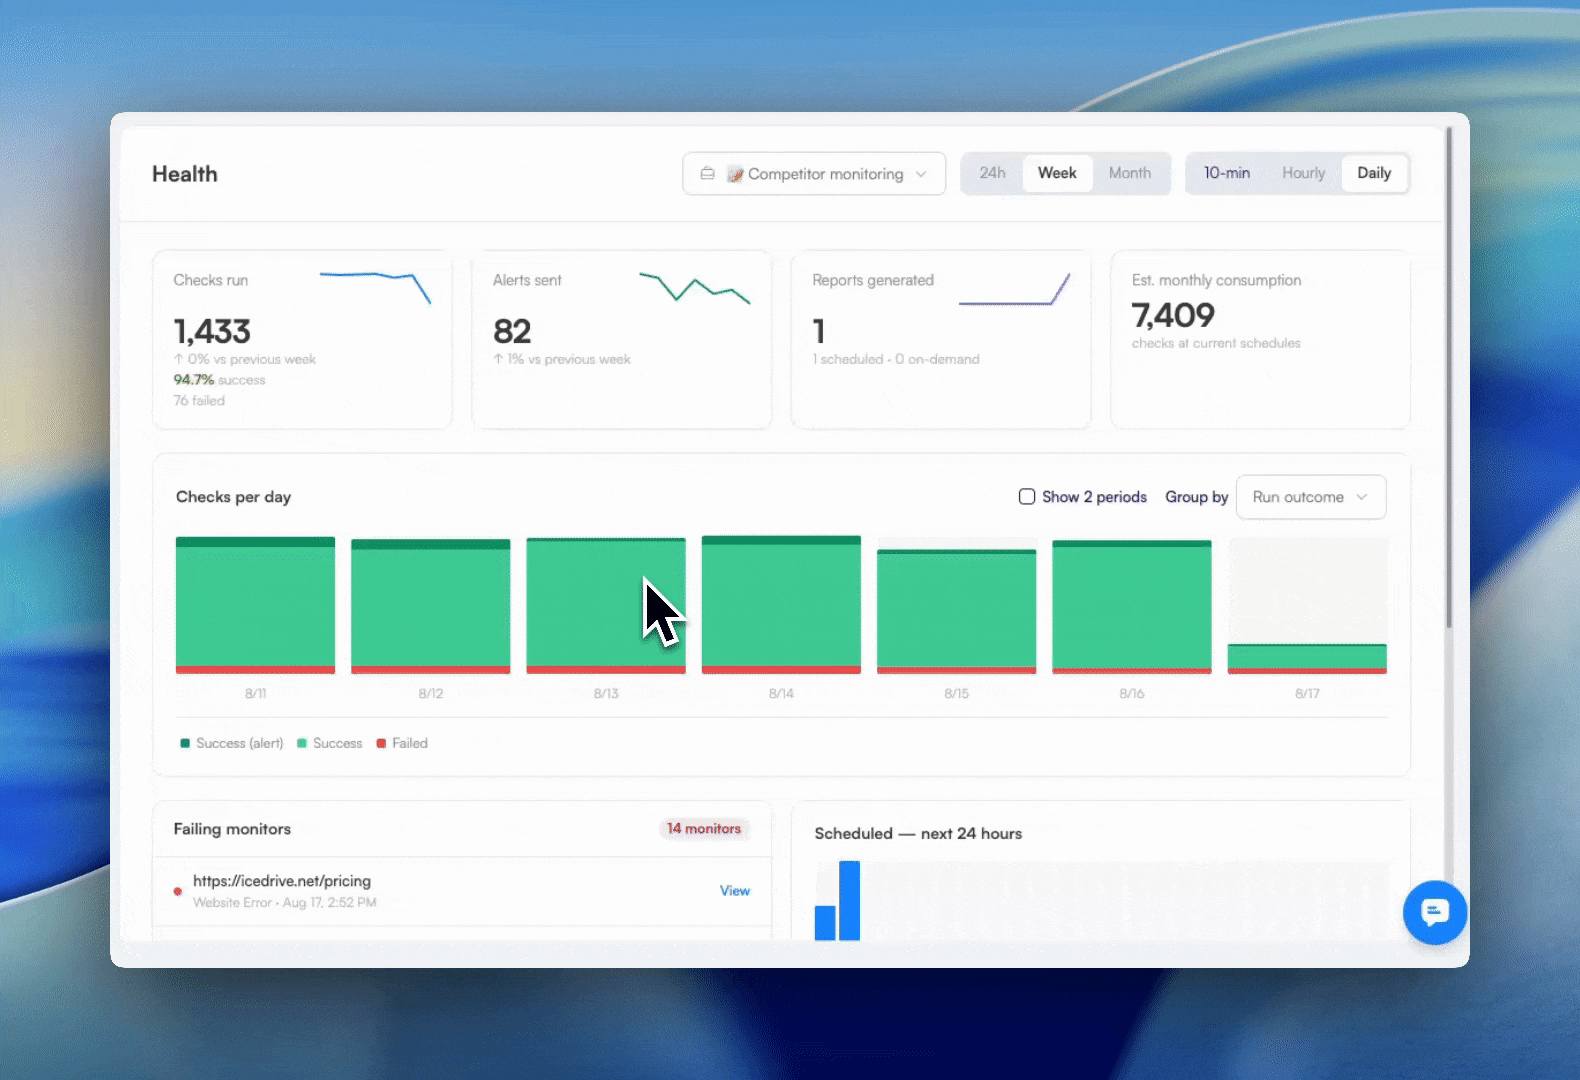Select the Hourly granularity tab
The width and height of the screenshot is (1580, 1080).
pyautogui.click(x=1303, y=173)
